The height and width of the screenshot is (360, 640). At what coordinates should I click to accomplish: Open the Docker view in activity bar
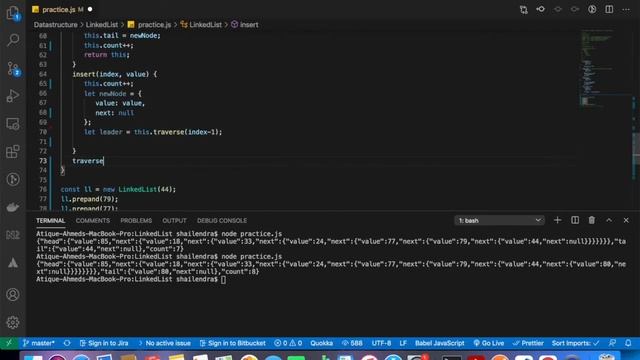click(13, 207)
